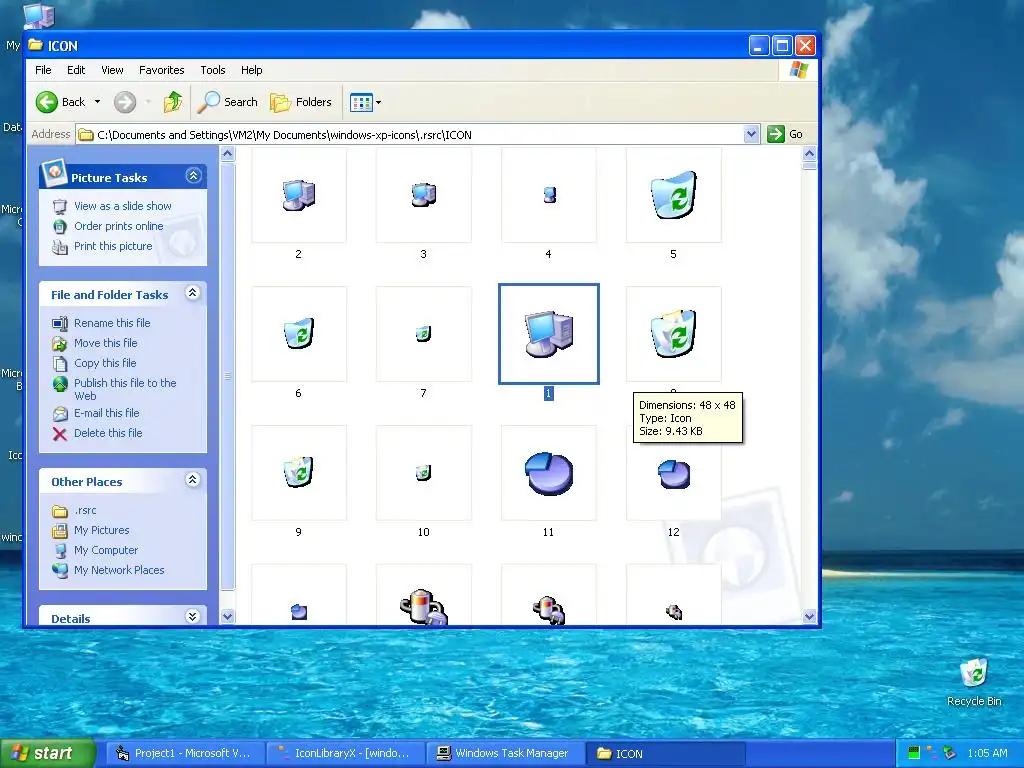Select full recycle bin icon labeled 9
This screenshot has height=768, width=1024.
[299, 473]
